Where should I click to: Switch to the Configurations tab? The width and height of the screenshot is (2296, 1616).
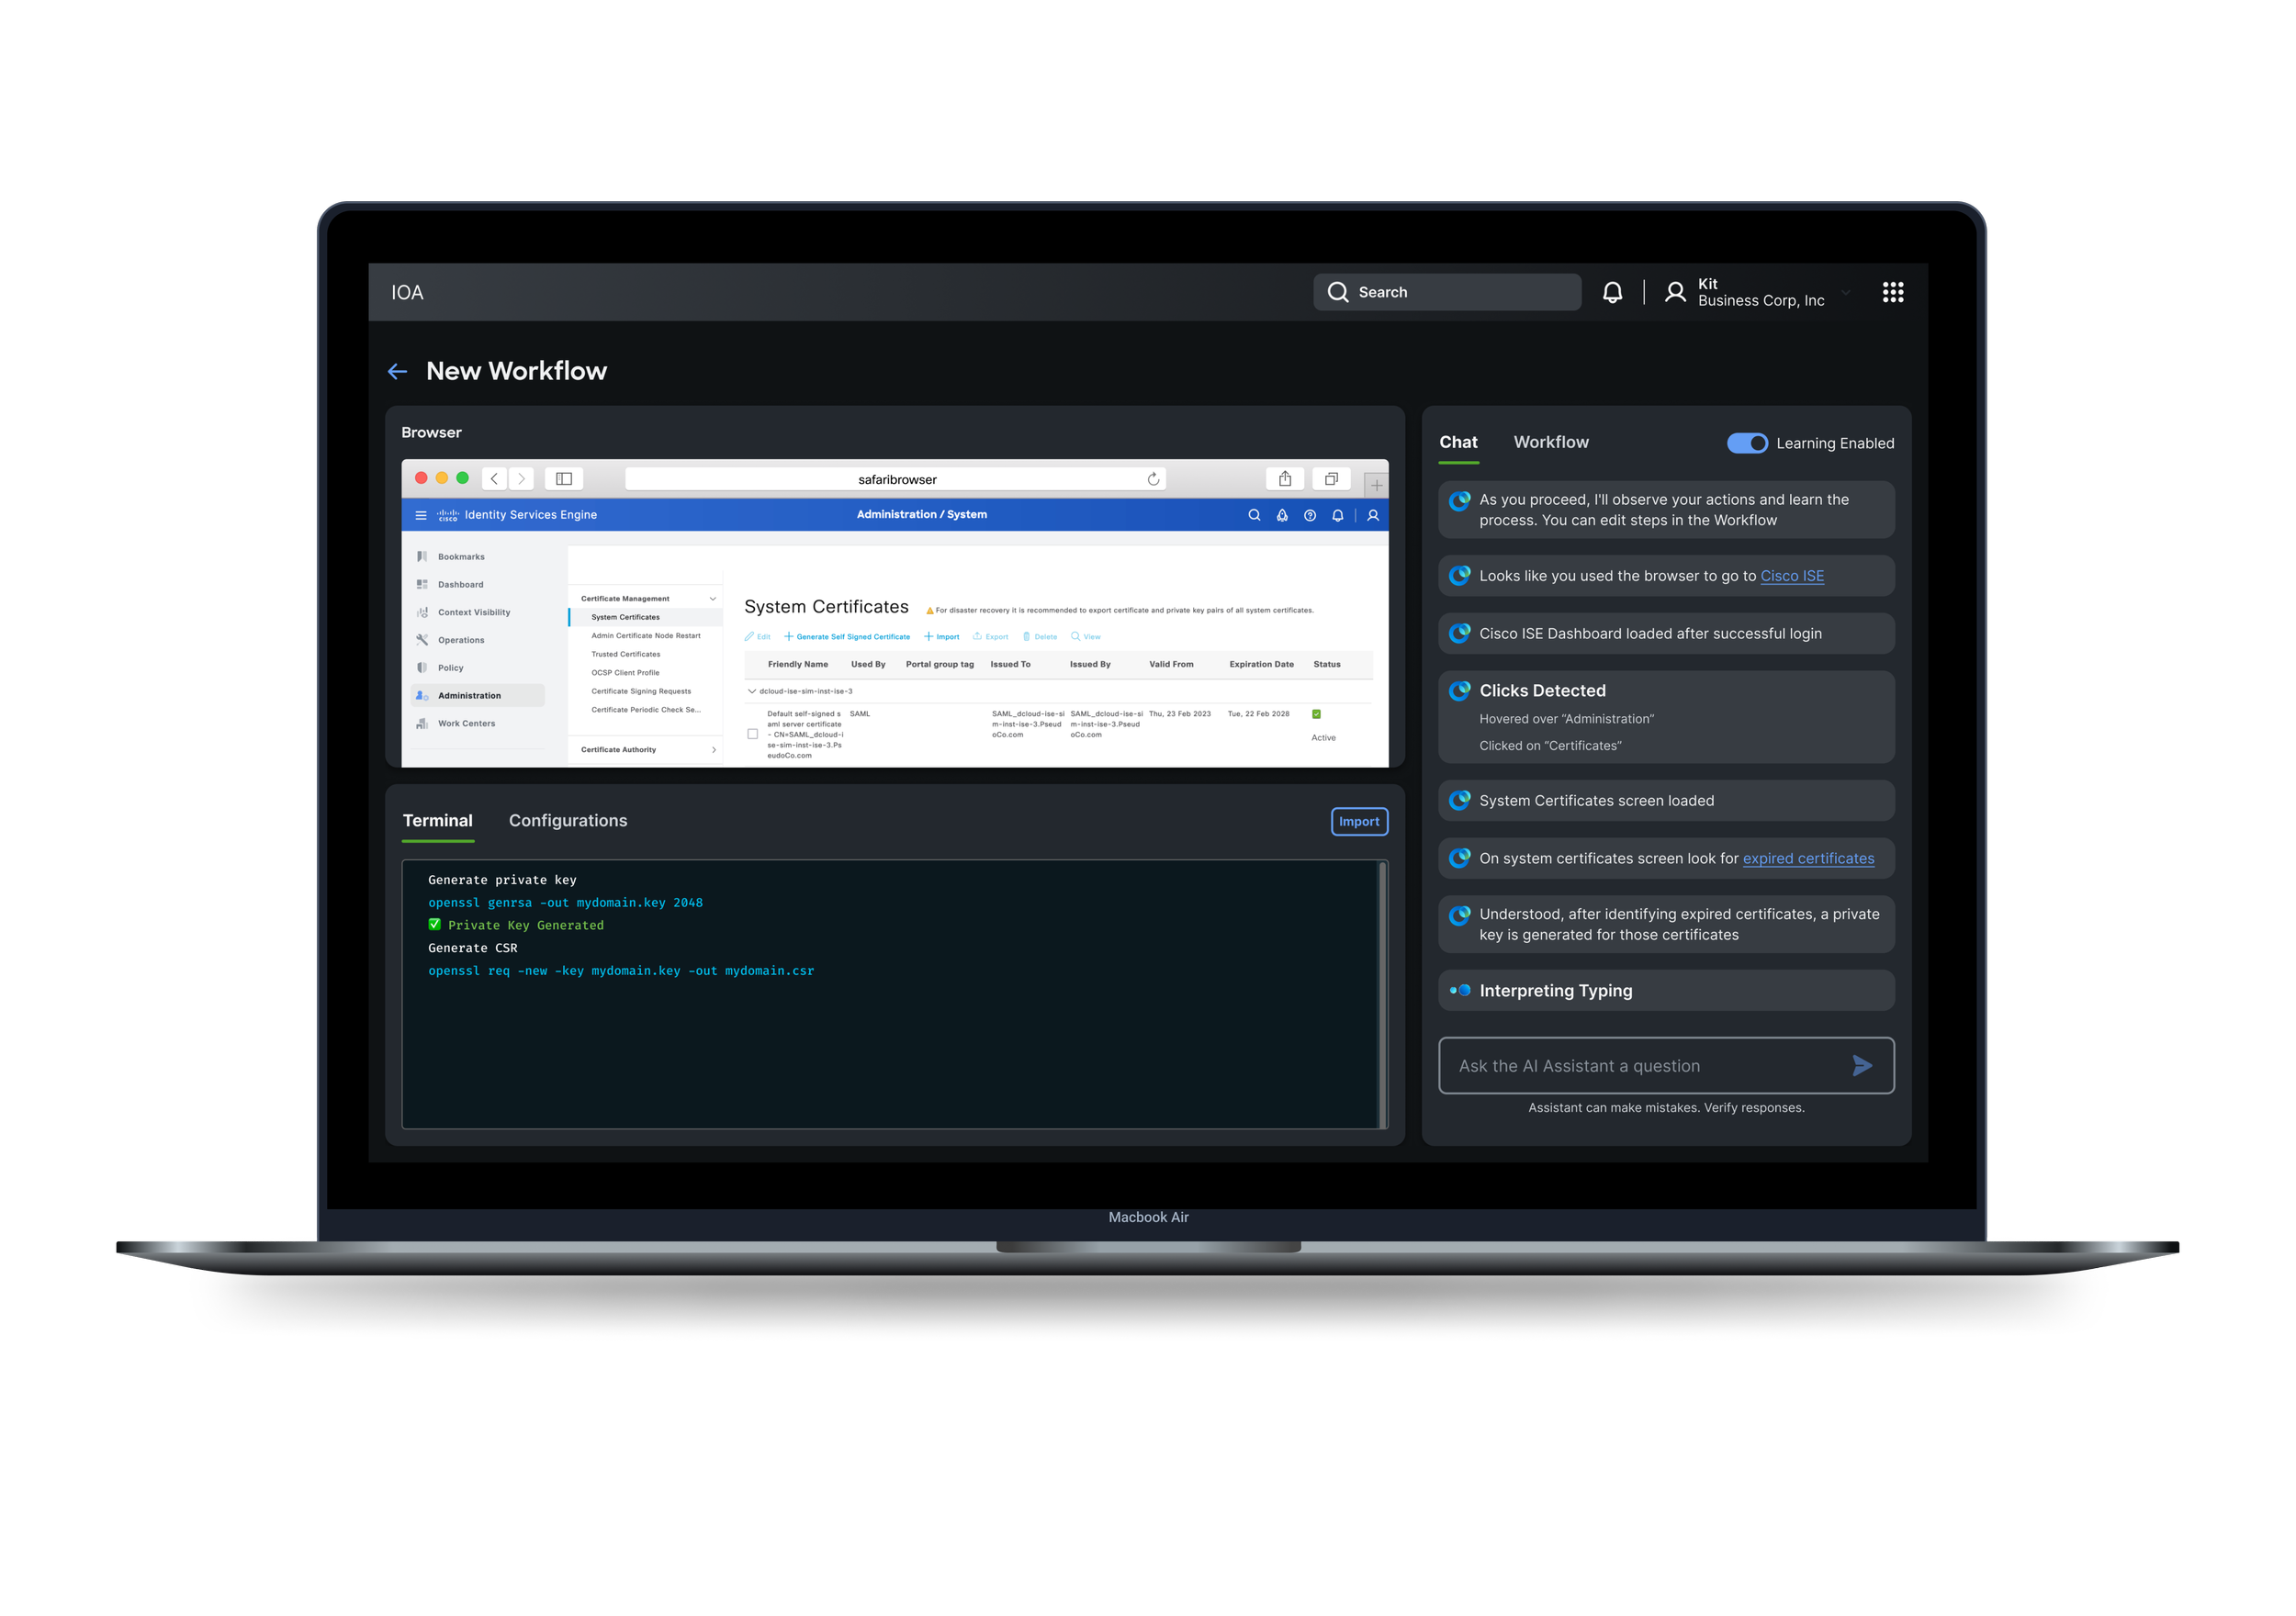click(568, 820)
